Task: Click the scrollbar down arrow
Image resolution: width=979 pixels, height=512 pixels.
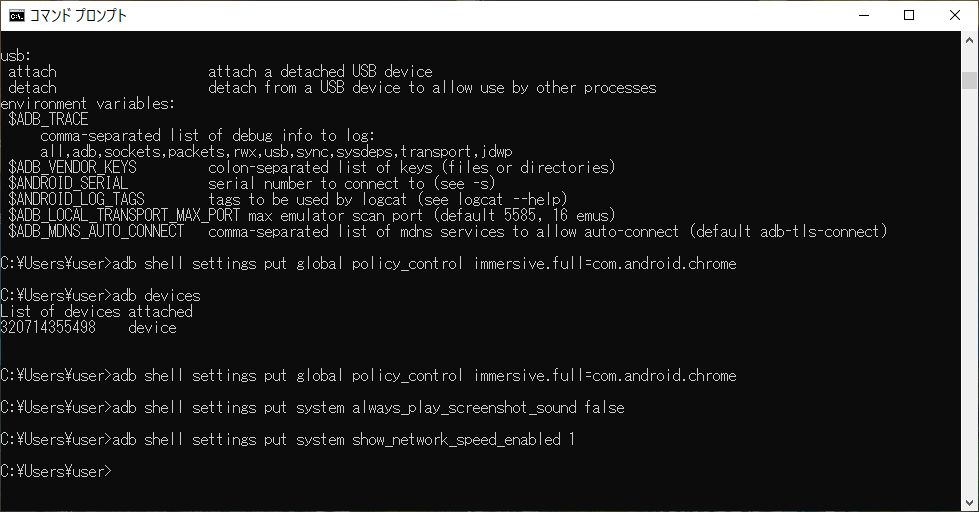Action: point(969,502)
